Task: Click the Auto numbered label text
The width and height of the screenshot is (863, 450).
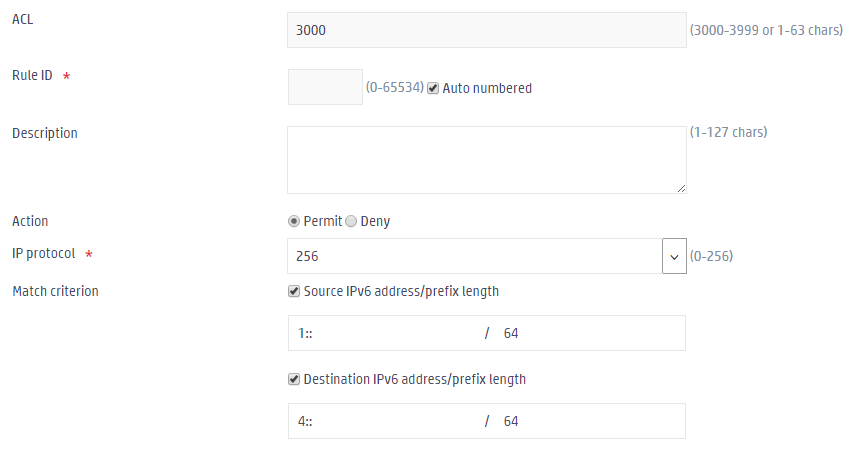Action: click(x=487, y=89)
